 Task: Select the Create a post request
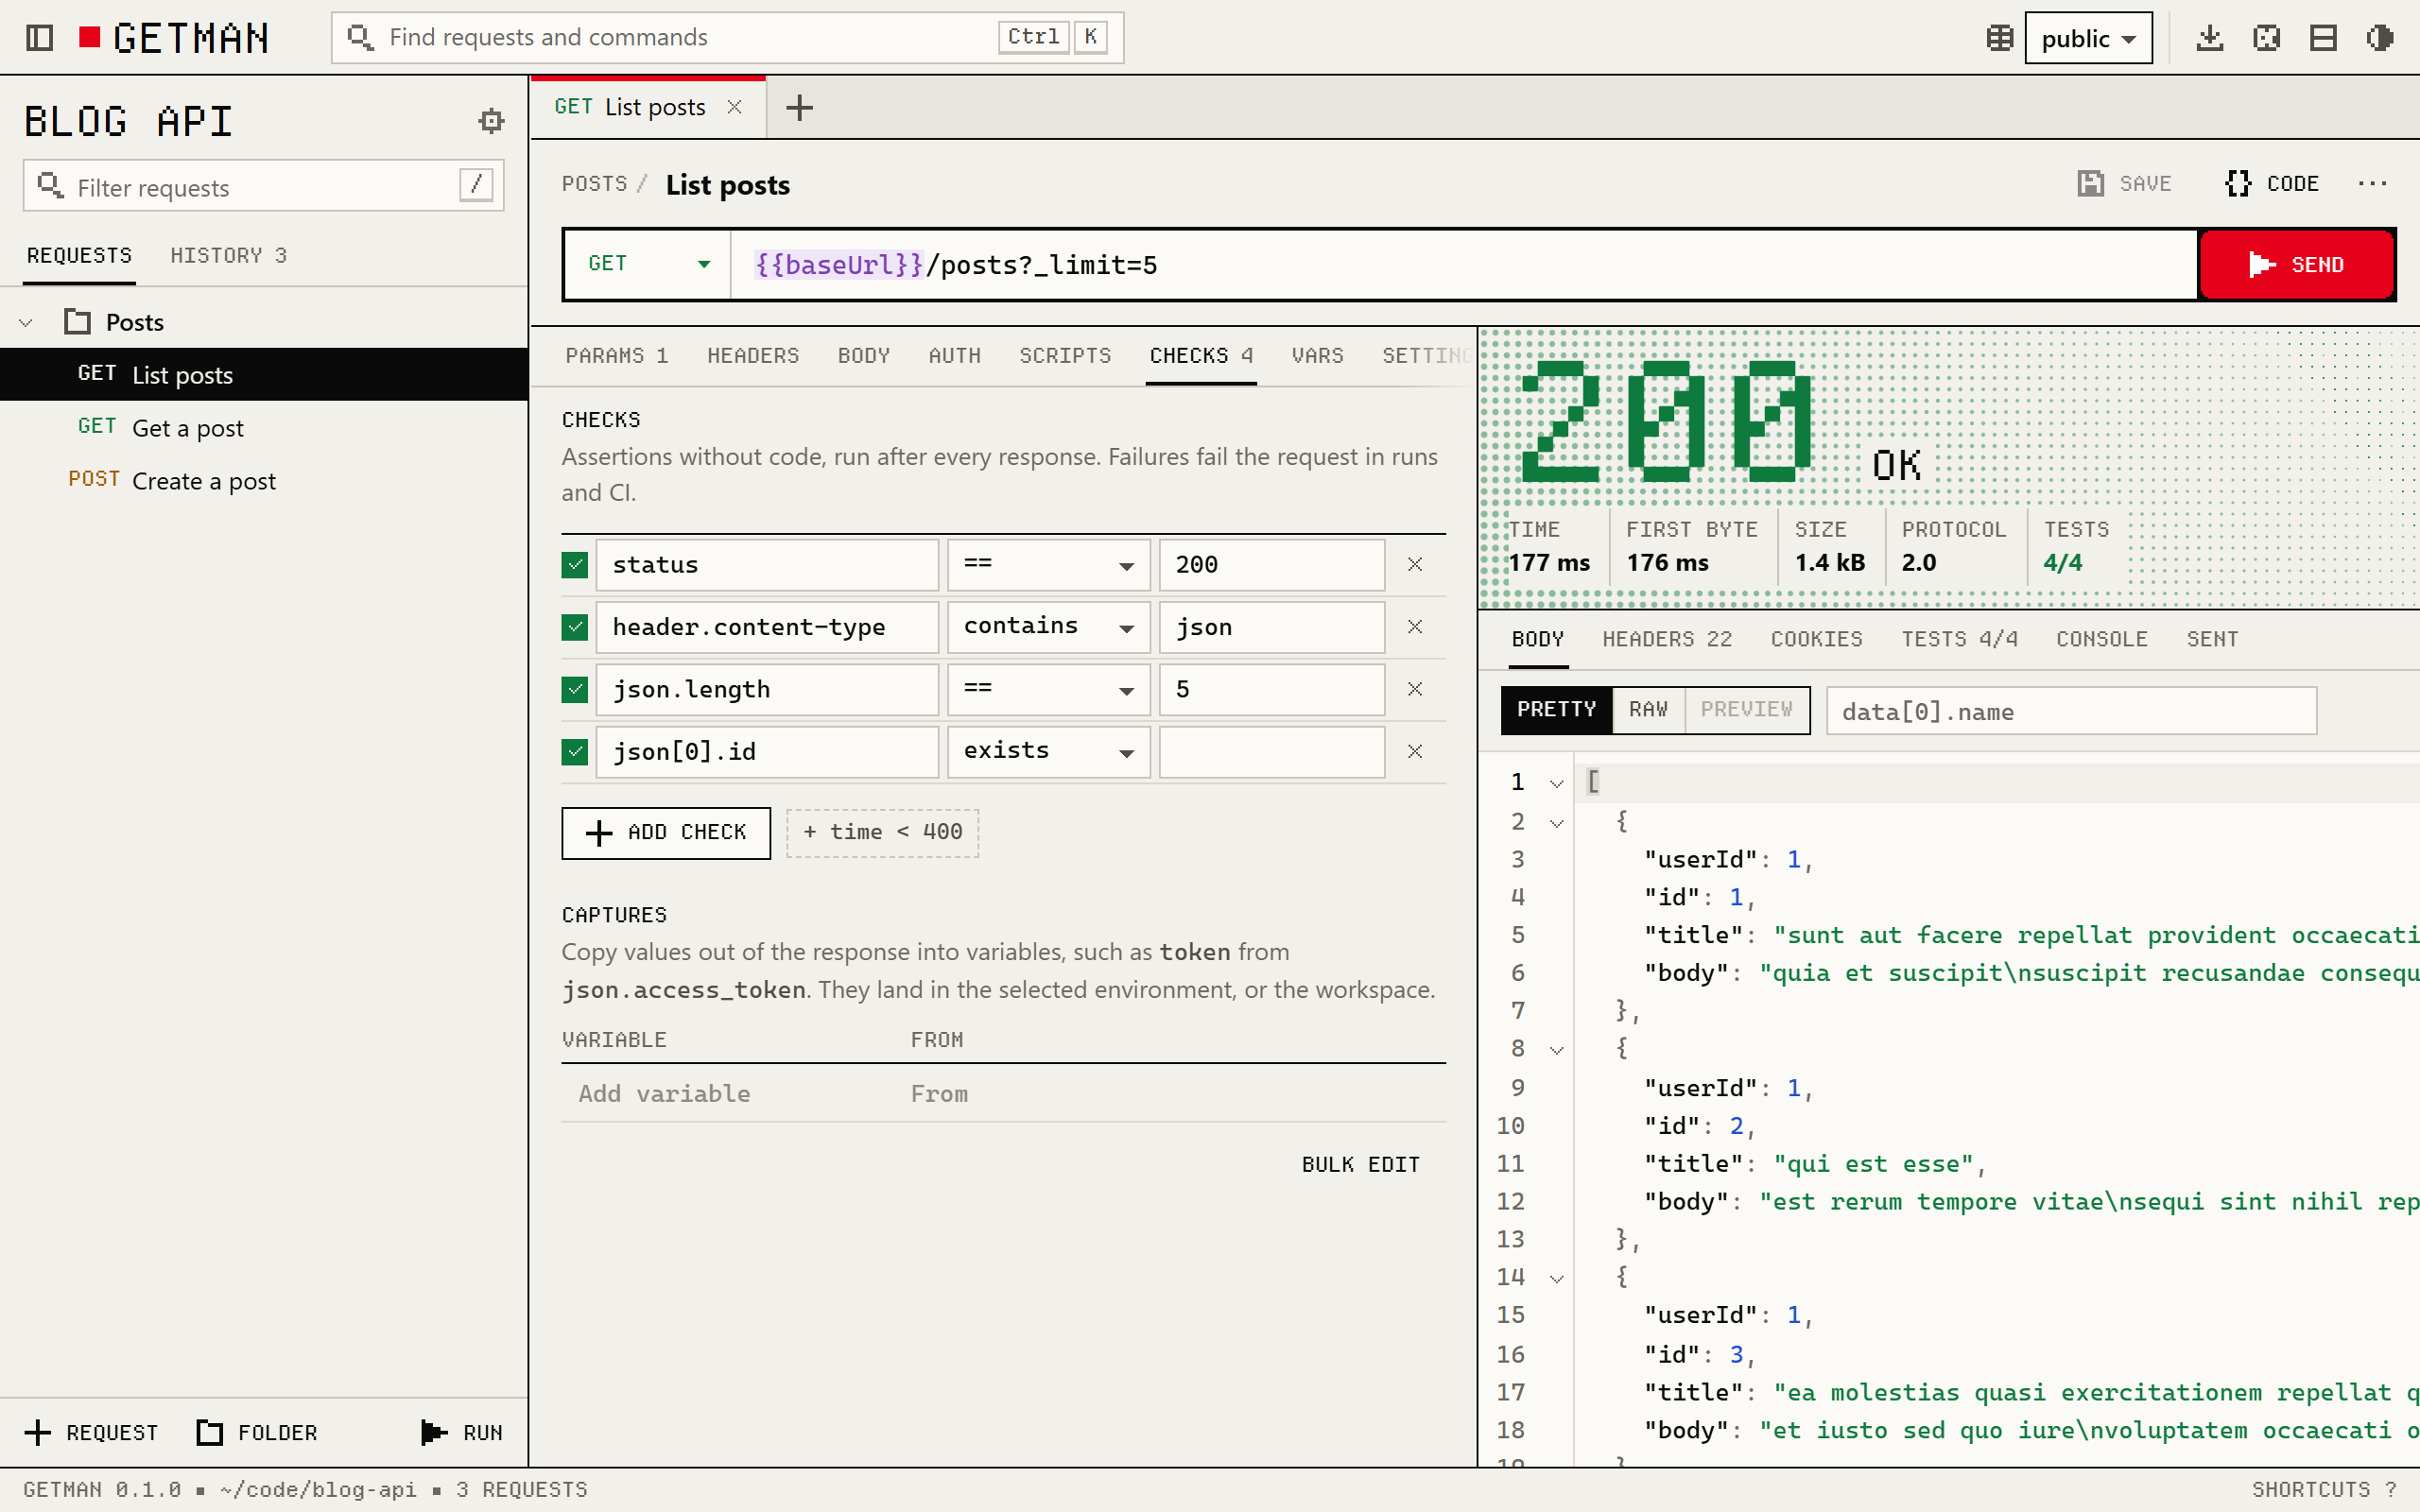[264, 481]
